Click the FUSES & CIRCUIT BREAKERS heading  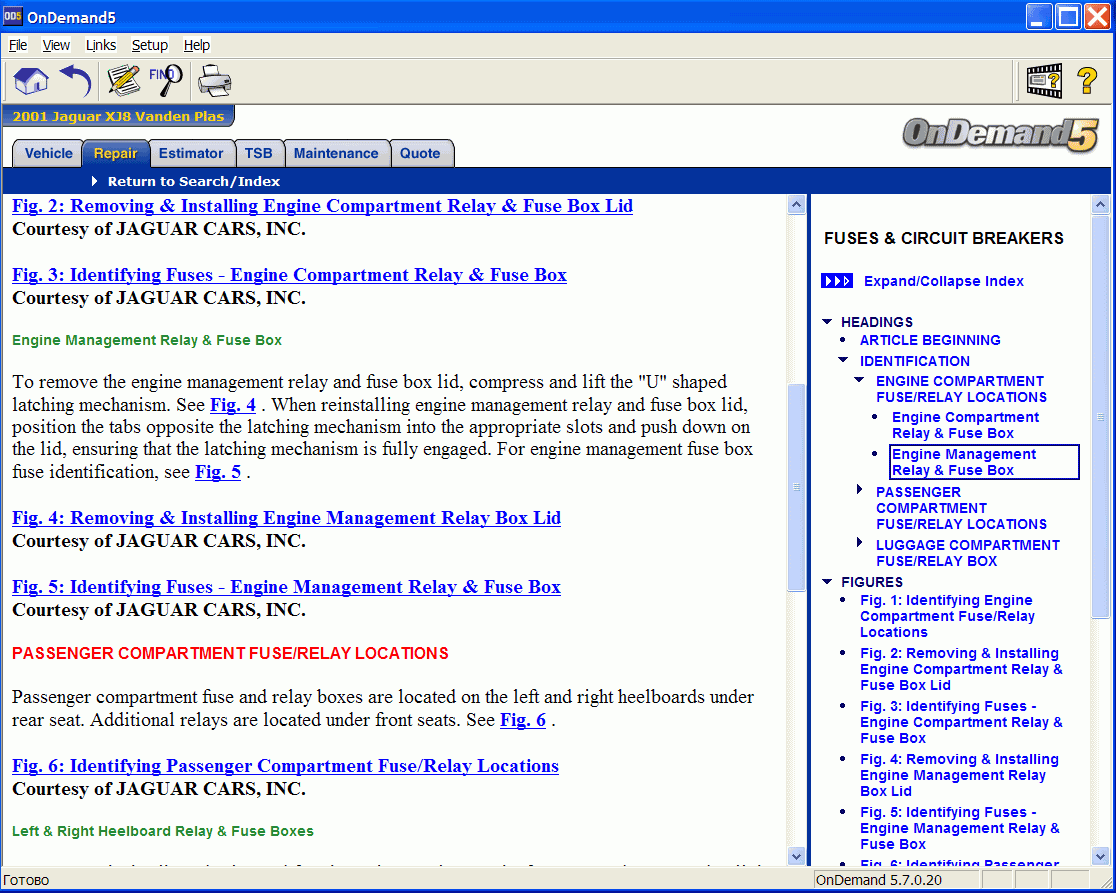coord(944,238)
